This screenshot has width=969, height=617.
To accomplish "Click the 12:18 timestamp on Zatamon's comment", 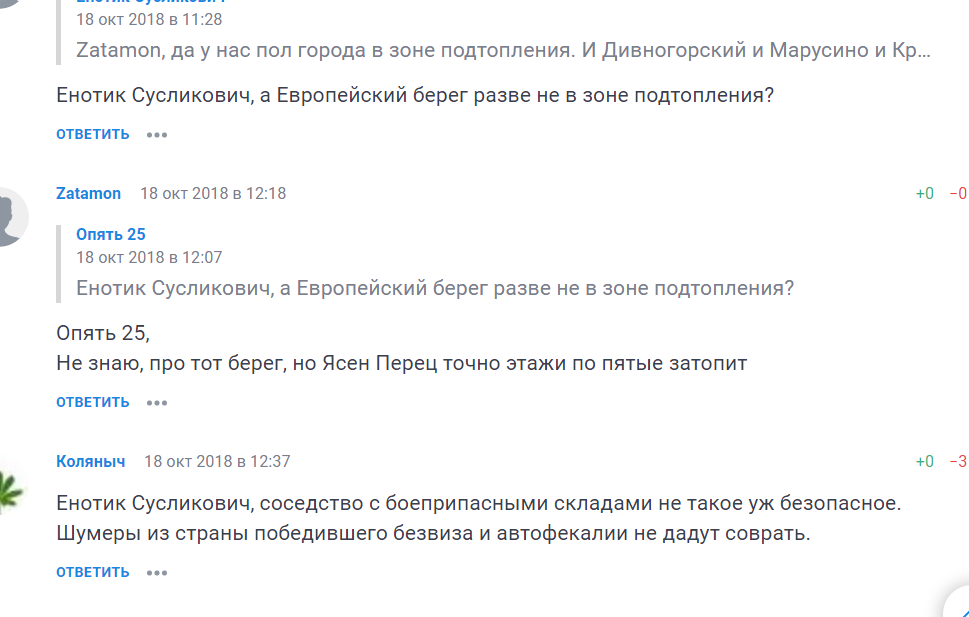I will tap(213, 194).
